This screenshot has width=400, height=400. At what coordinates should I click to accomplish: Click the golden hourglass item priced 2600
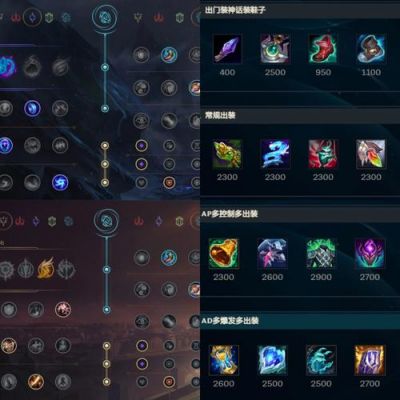[223, 360]
